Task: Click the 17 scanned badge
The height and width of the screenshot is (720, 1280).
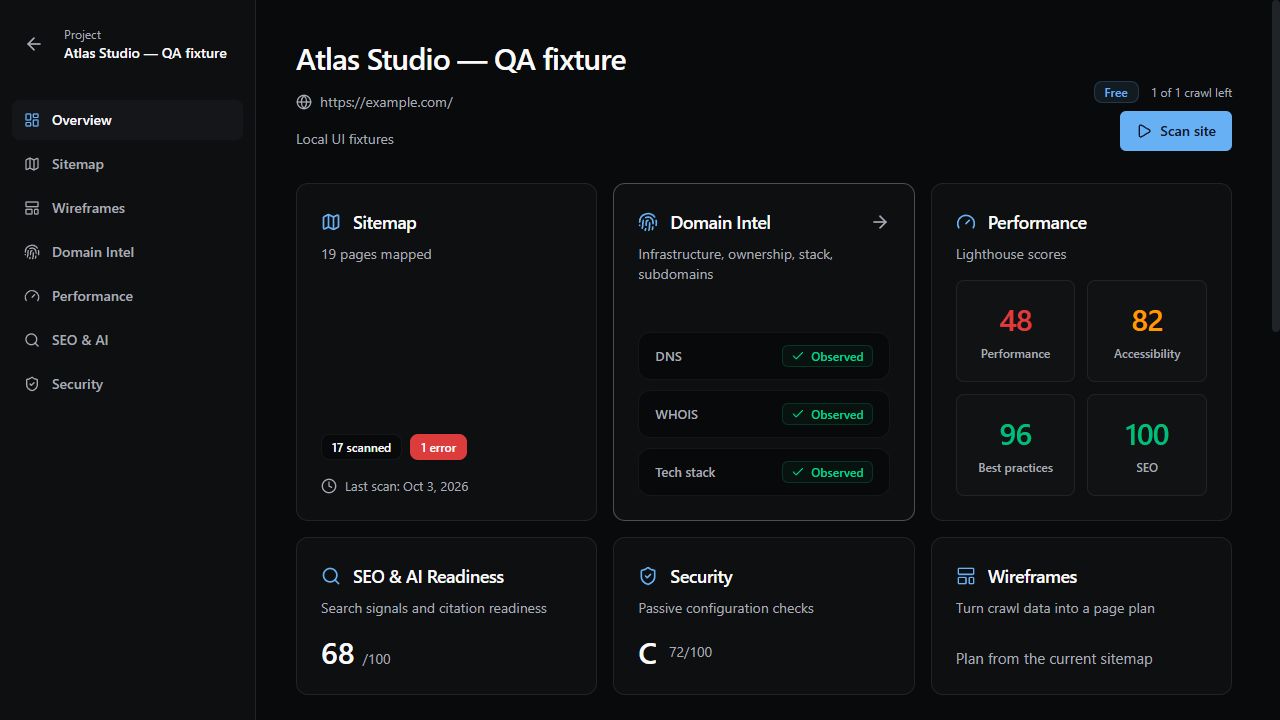Action: tap(361, 447)
